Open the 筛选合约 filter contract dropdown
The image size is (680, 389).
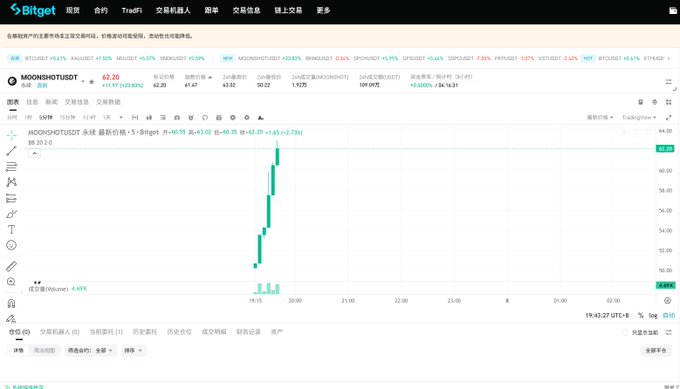click(90, 350)
